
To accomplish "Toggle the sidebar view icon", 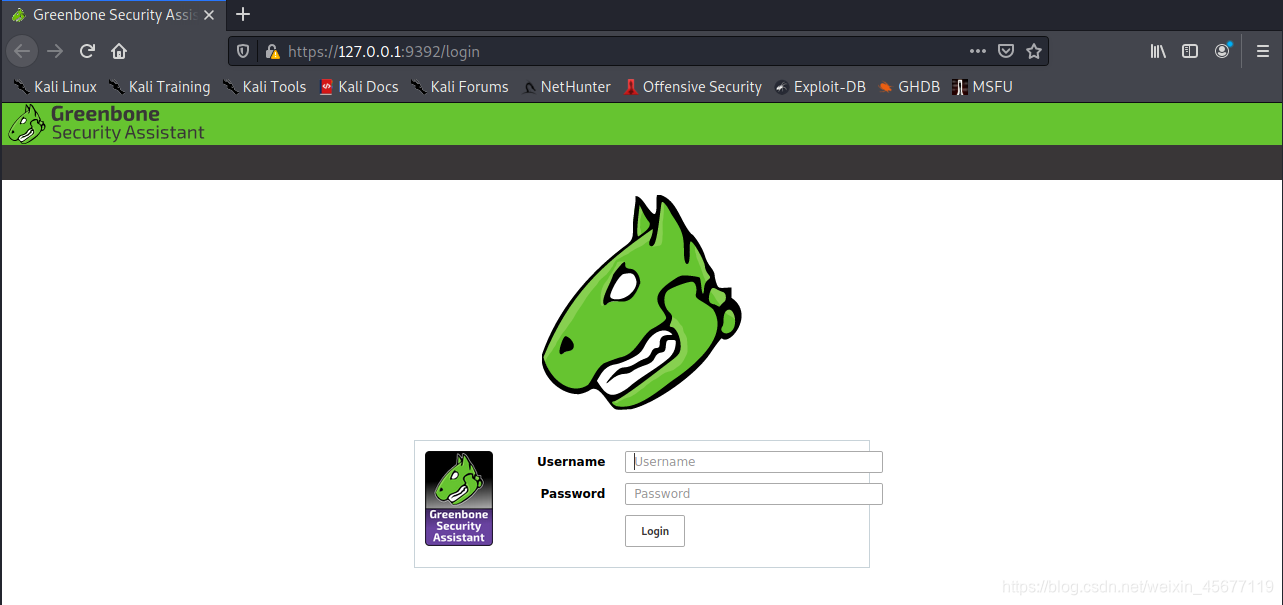I will coord(1190,51).
